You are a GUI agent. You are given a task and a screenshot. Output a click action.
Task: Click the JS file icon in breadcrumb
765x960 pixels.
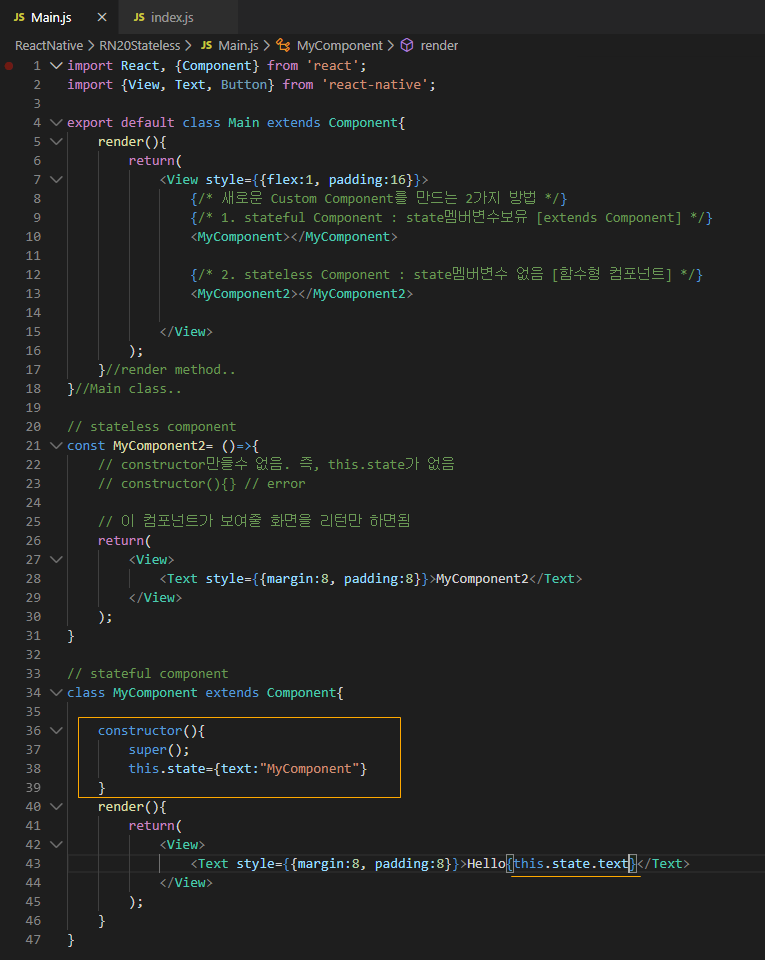[x=206, y=45]
